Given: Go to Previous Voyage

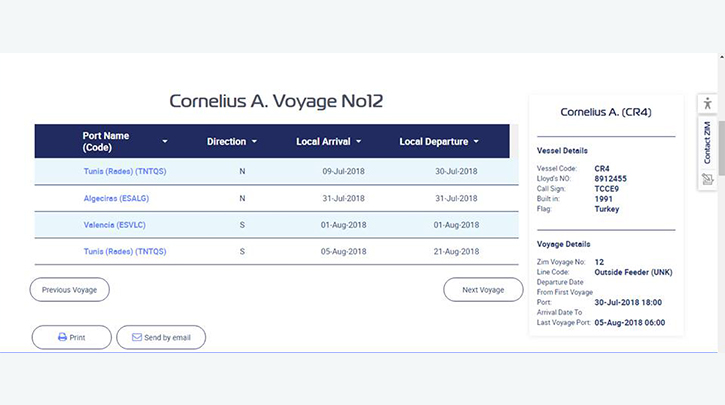Looking at the screenshot, I should pos(70,289).
